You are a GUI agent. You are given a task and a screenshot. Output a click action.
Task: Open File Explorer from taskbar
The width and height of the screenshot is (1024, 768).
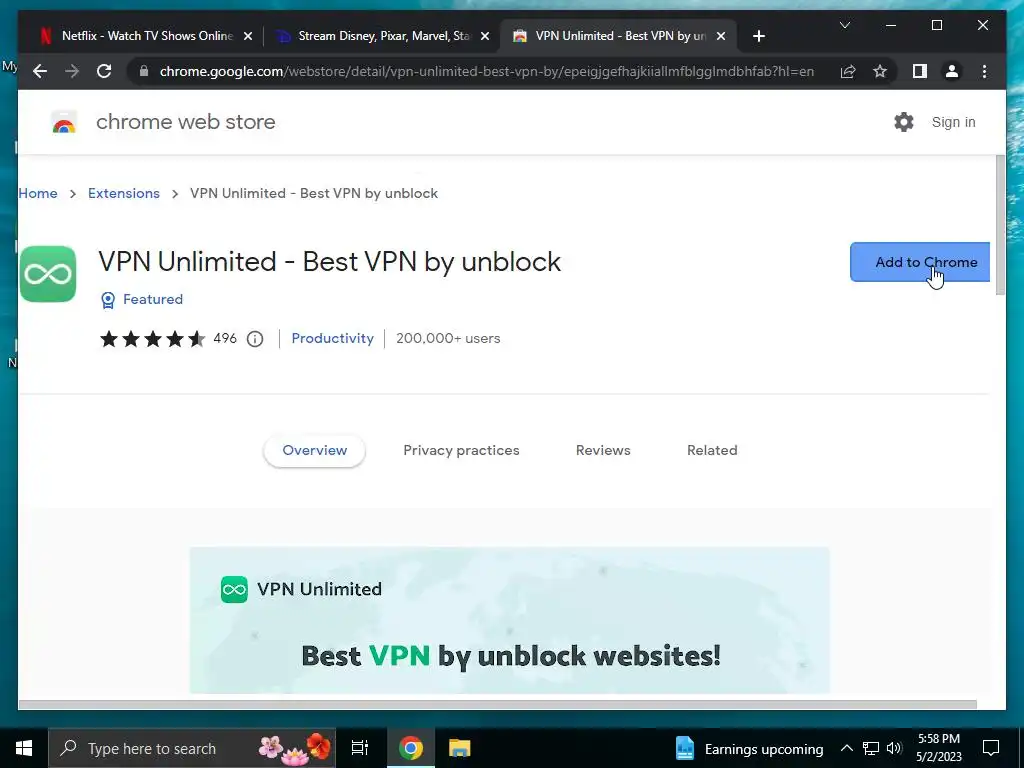tap(459, 748)
